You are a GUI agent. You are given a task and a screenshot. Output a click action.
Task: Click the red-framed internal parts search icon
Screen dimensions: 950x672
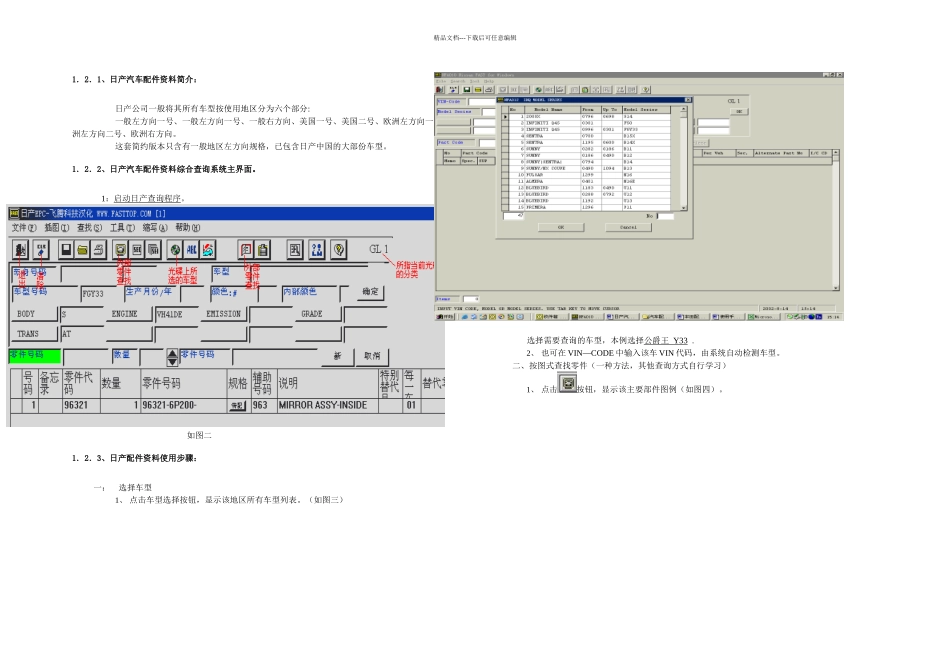point(246,250)
